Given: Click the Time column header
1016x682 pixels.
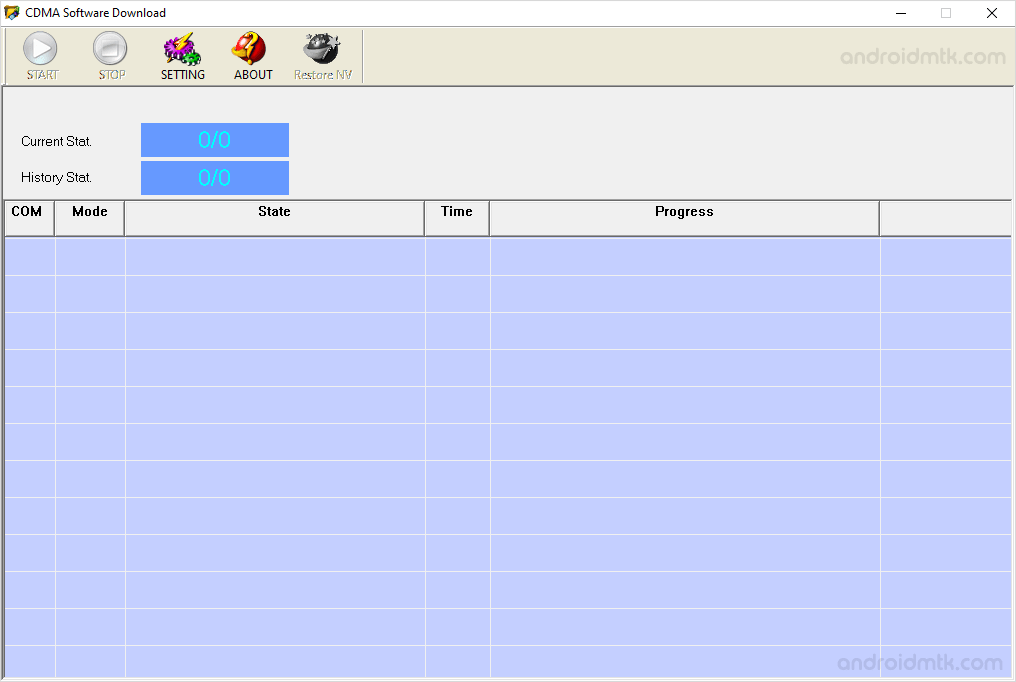Looking at the screenshot, I should click(x=456, y=217).
